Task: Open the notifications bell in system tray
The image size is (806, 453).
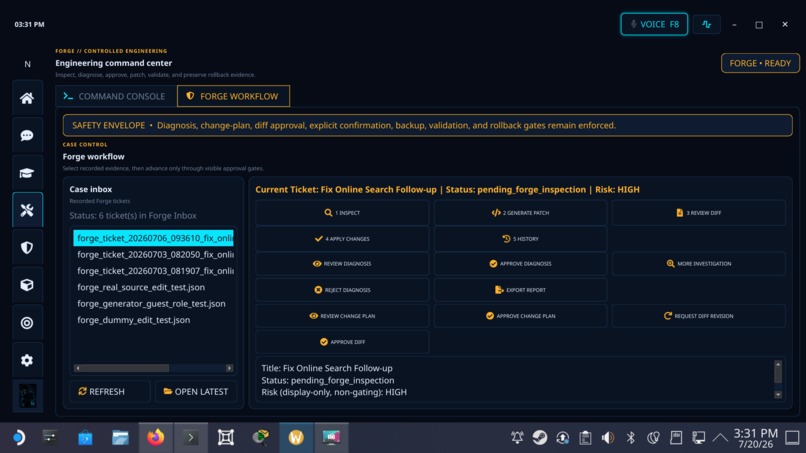Action: [517, 438]
